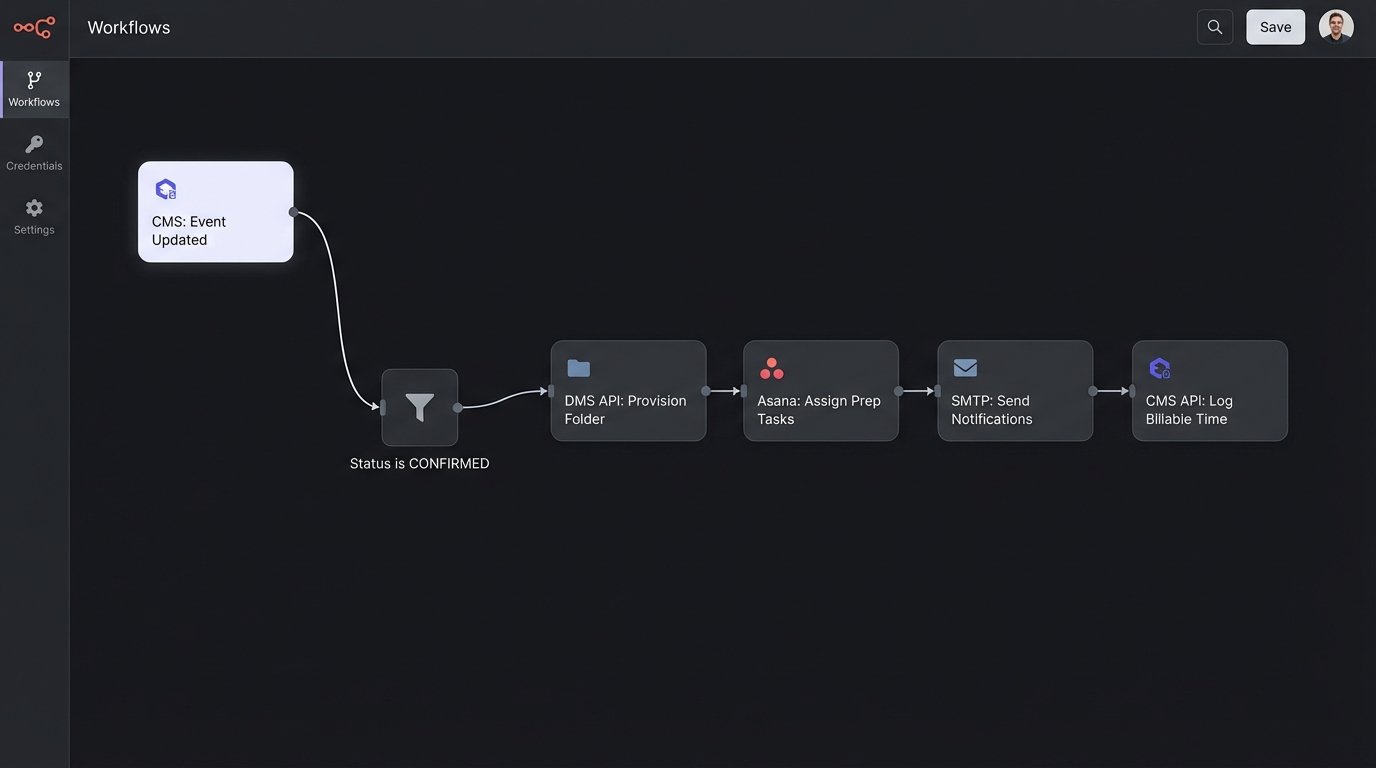1376x768 pixels.
Task: Click the search magnifier icon in top bar
Action: click(1214, 27)
